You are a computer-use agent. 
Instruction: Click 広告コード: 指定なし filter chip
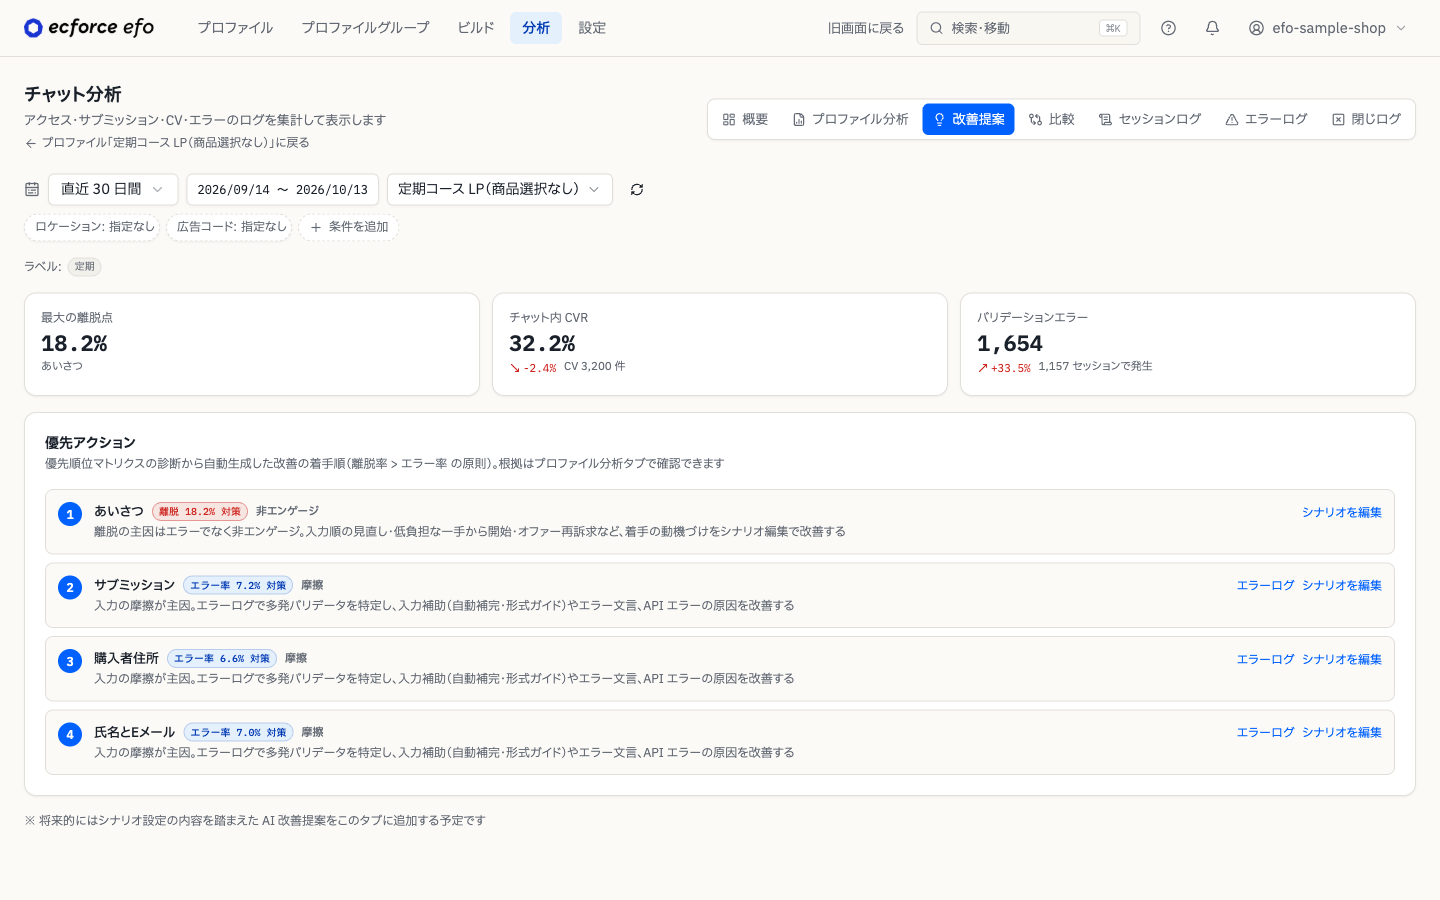coord(230,227)
